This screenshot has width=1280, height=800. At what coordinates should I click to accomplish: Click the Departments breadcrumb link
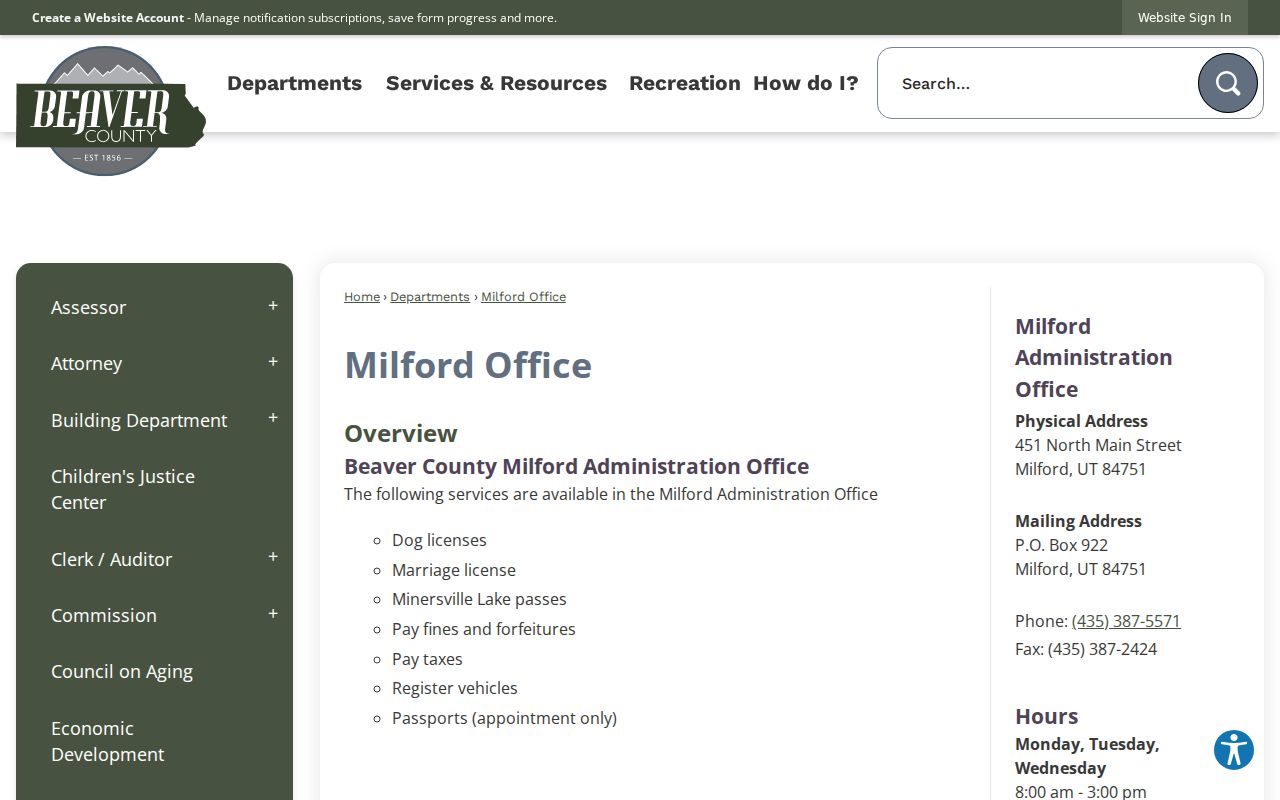click(x=430, y=297)
